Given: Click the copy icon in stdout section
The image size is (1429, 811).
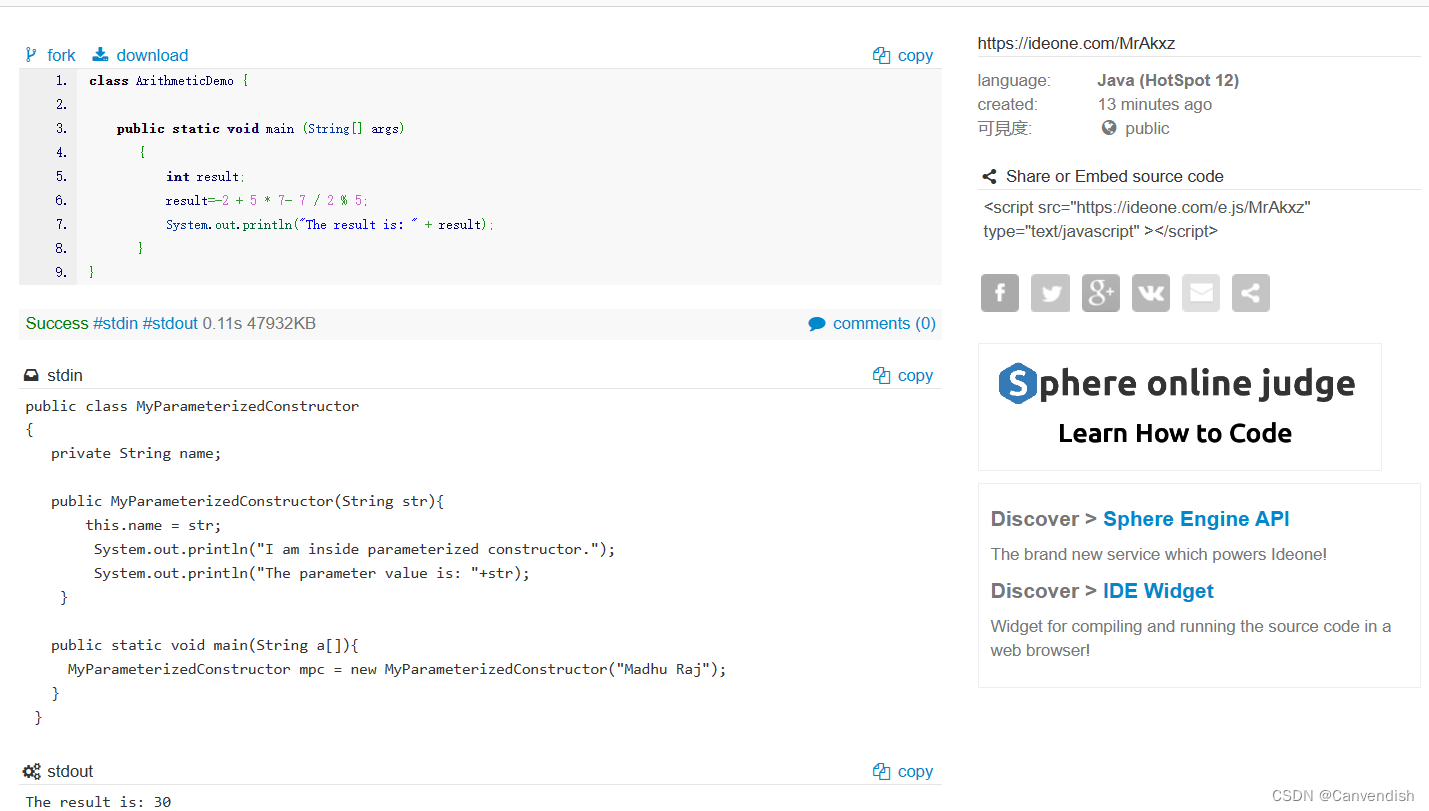Looking at the screenshot, I should 881,772.
